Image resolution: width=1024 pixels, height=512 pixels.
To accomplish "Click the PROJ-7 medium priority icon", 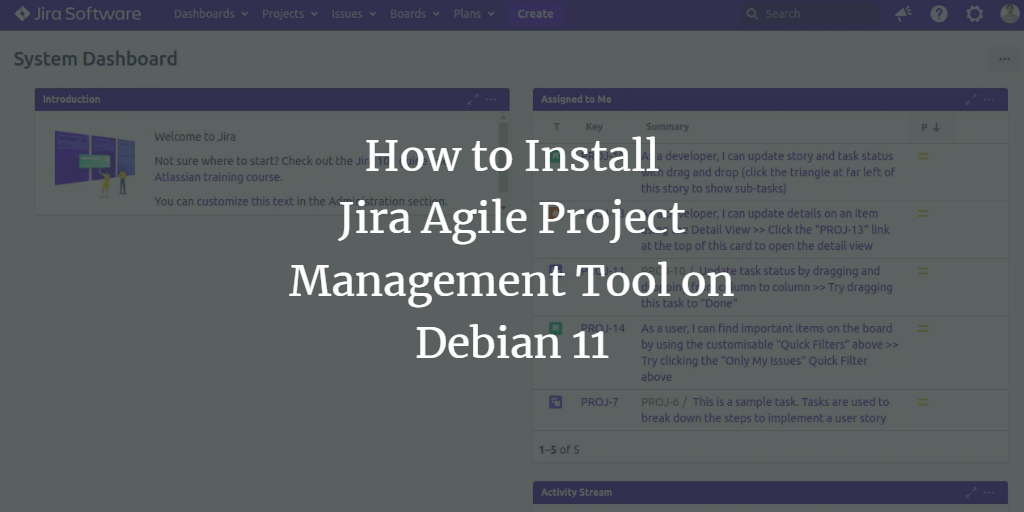I will coord(923,402).
